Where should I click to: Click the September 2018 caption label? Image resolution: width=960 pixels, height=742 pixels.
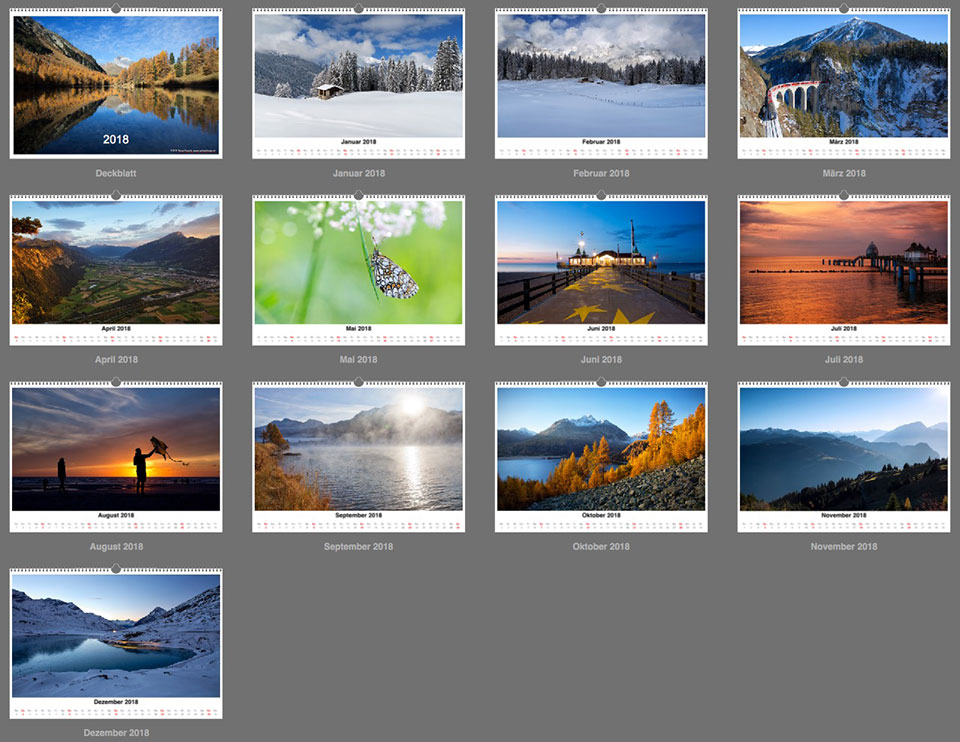358,546
